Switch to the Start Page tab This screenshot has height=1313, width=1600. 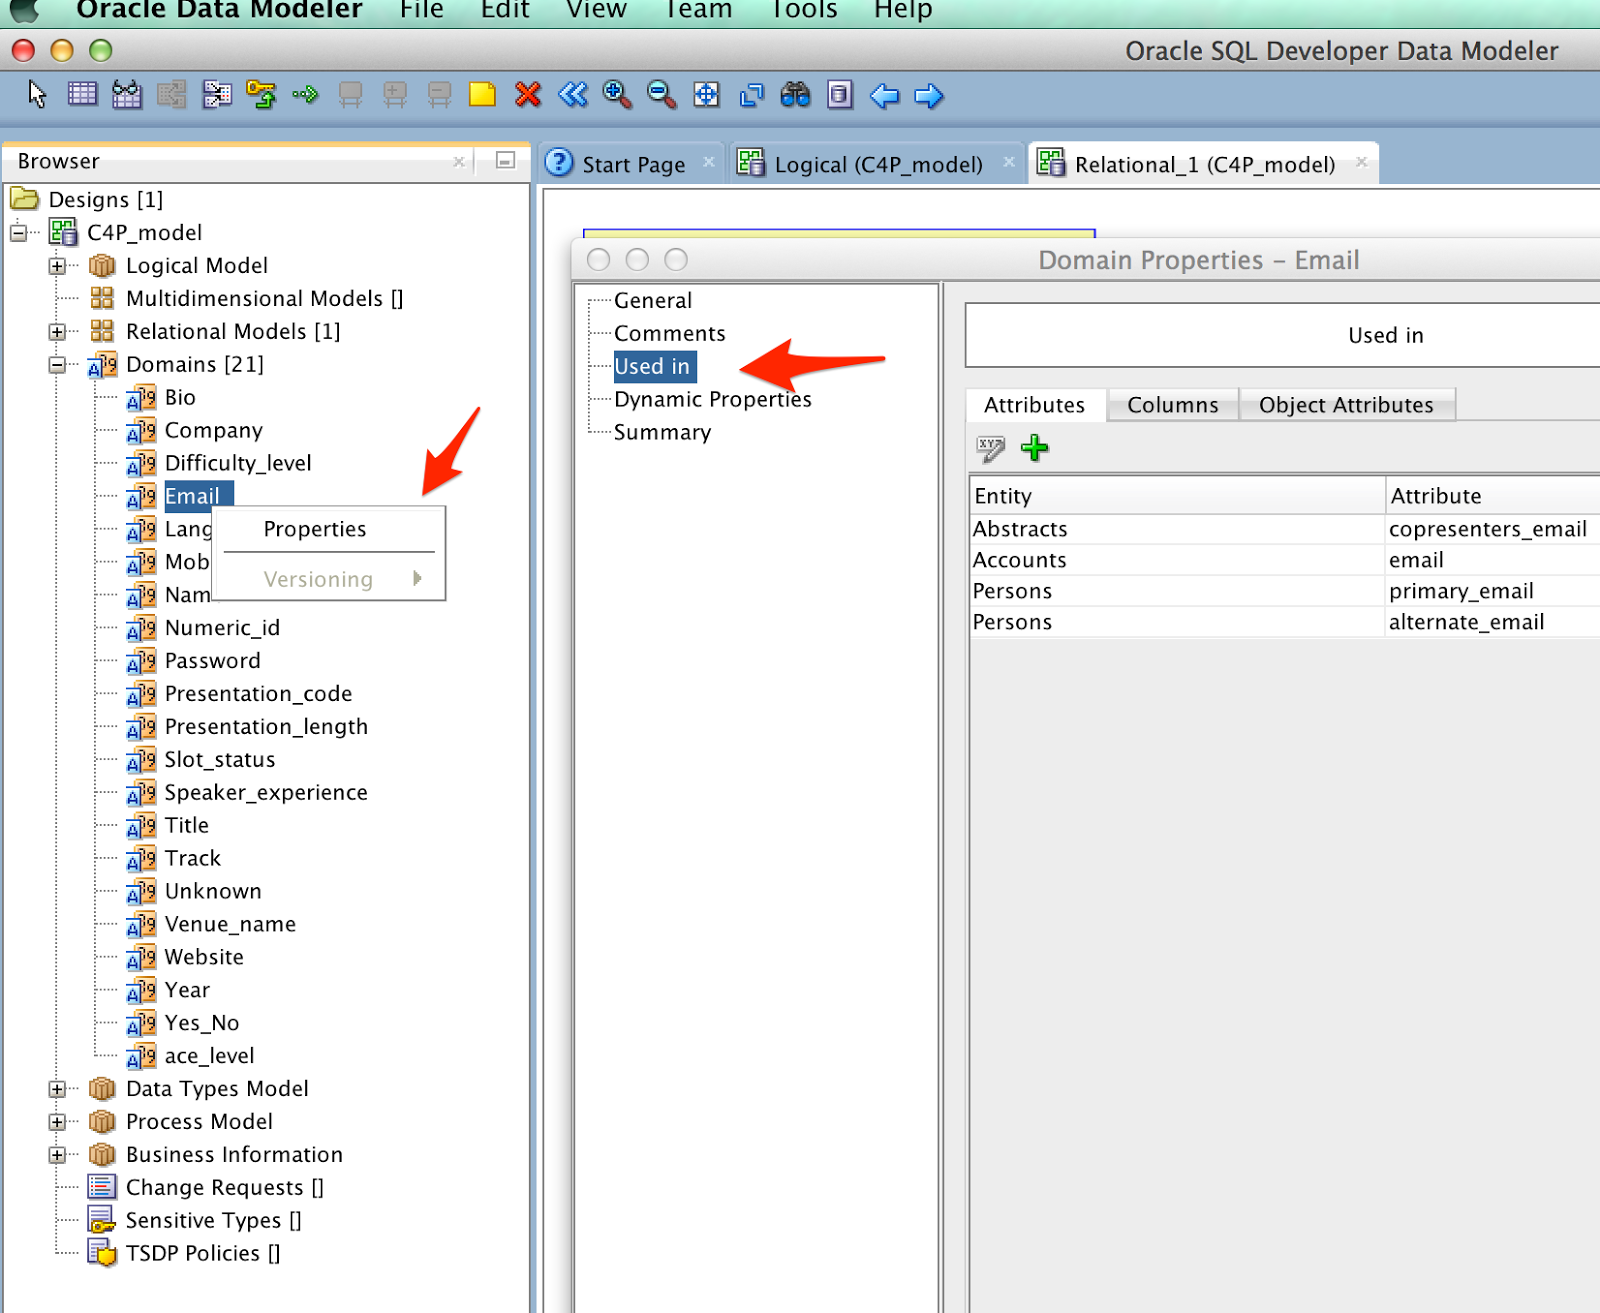[x=633, y=165]
